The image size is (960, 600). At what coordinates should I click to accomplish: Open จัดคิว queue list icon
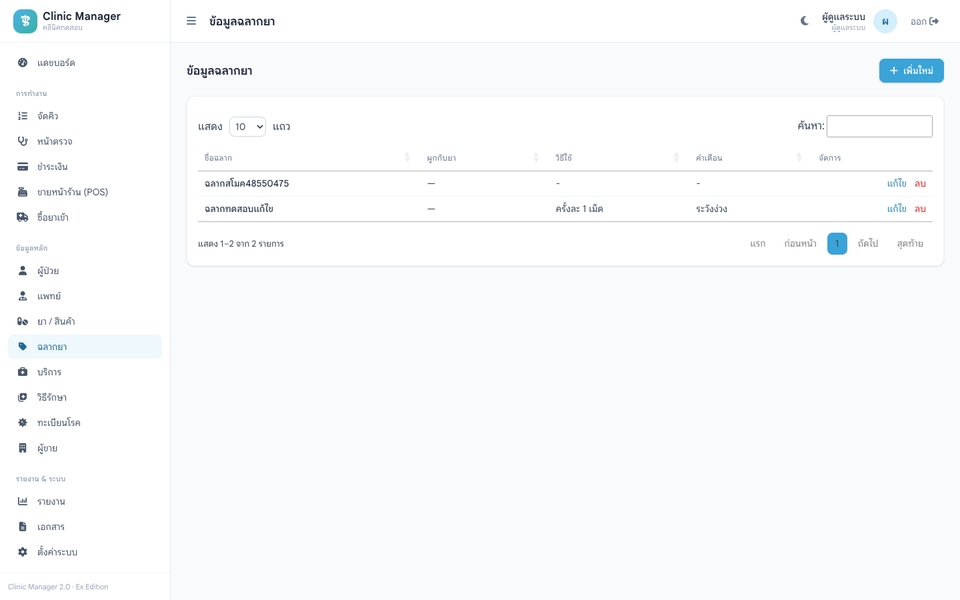click(x=23, y=116)
